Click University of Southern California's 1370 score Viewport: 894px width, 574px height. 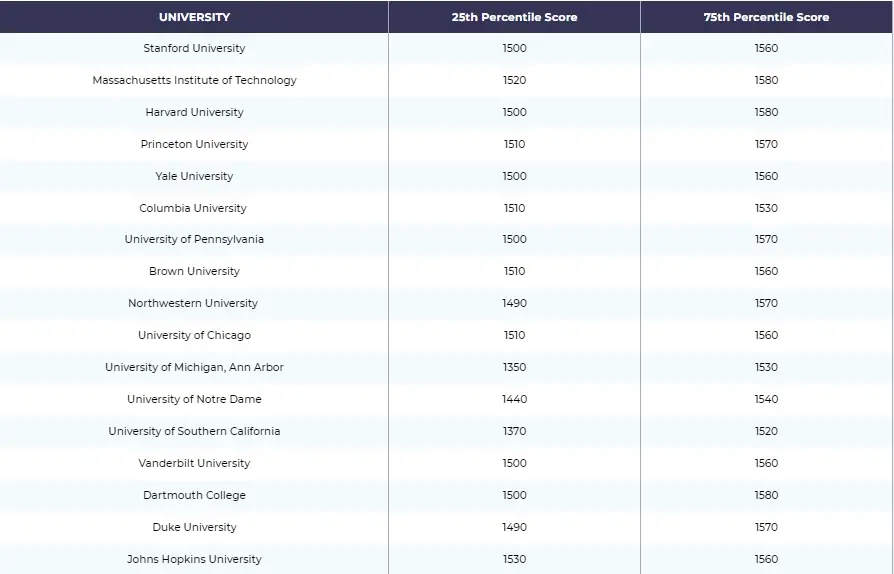[x=514, y=431]
